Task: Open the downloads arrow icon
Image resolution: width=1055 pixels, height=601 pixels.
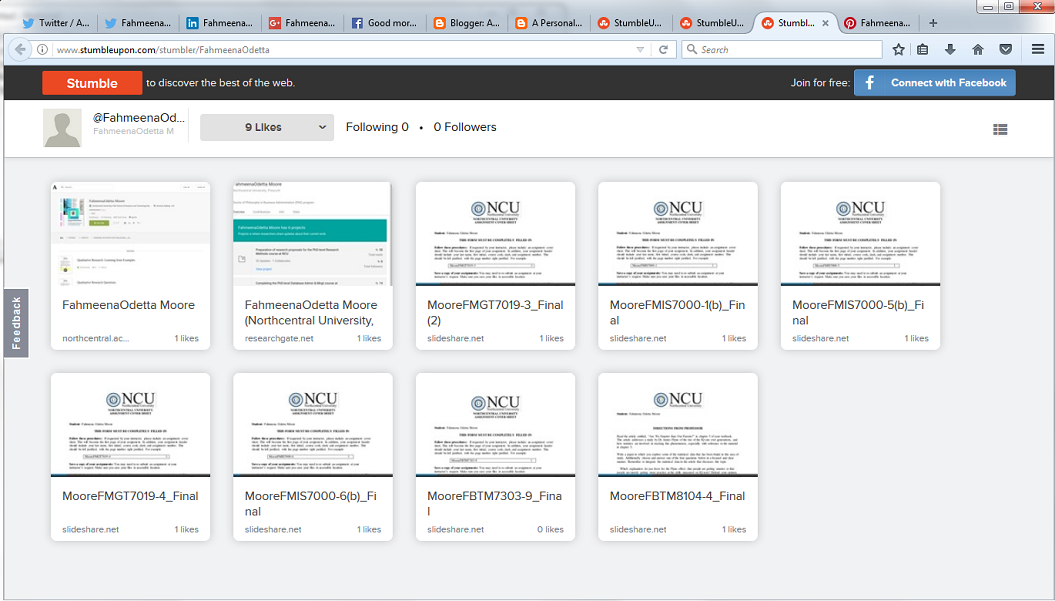Action: [950, 49]
